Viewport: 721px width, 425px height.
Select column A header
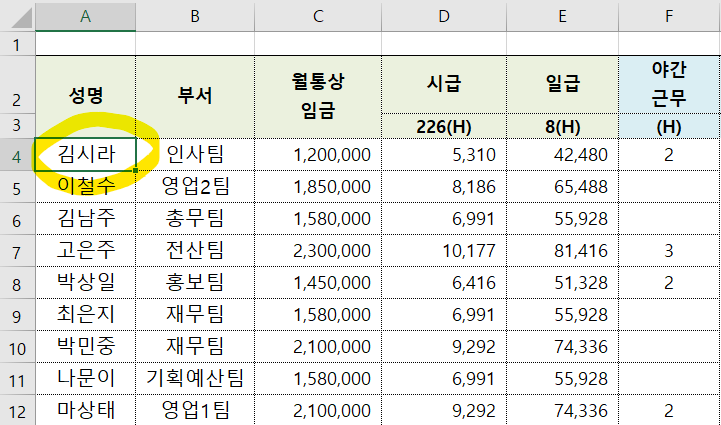coord(86,16)
